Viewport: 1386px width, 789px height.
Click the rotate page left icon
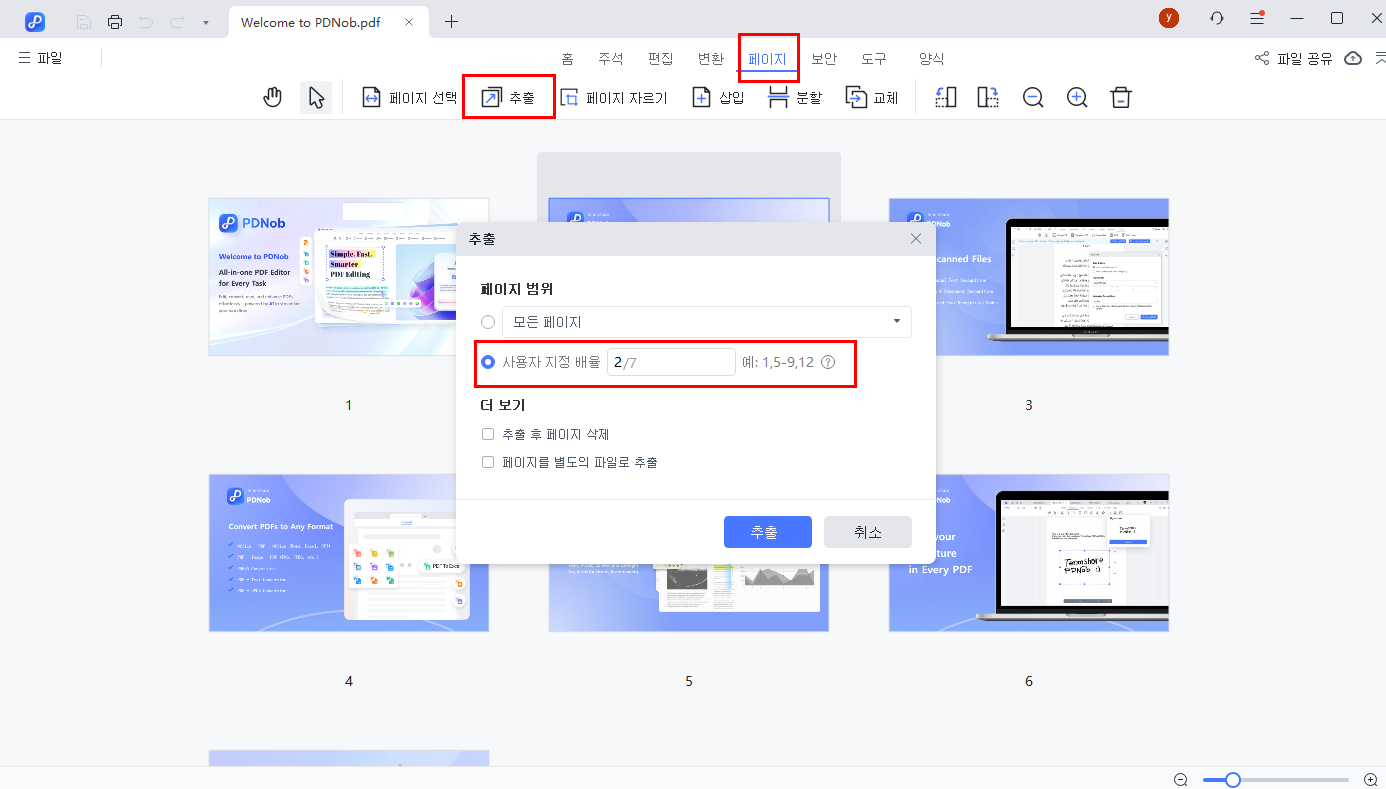[x=945, y=97]
